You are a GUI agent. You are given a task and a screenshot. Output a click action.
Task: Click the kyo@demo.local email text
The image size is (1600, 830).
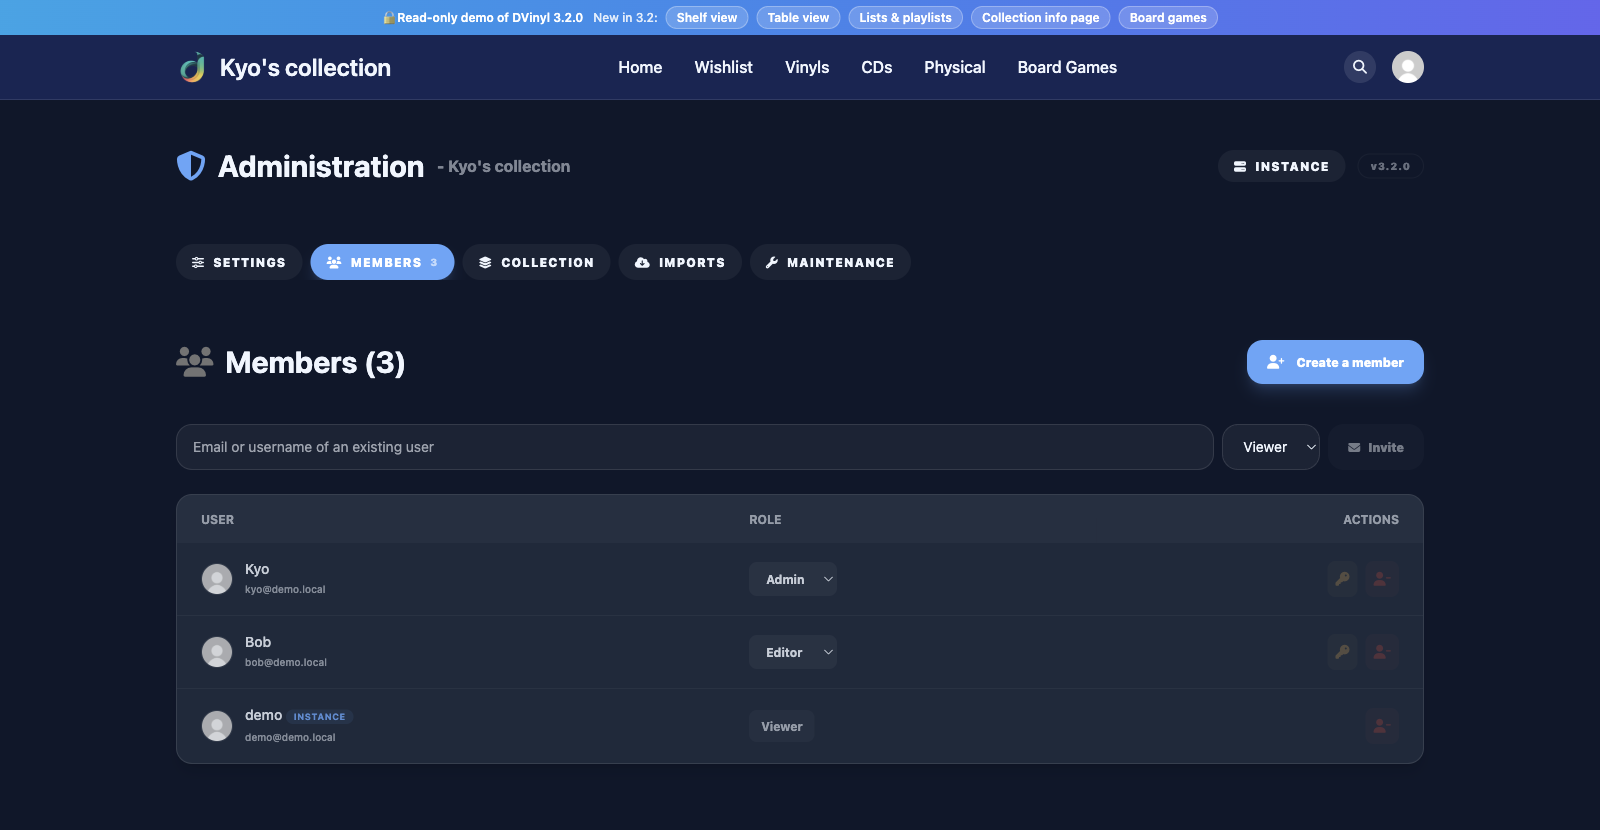[285, 589]
